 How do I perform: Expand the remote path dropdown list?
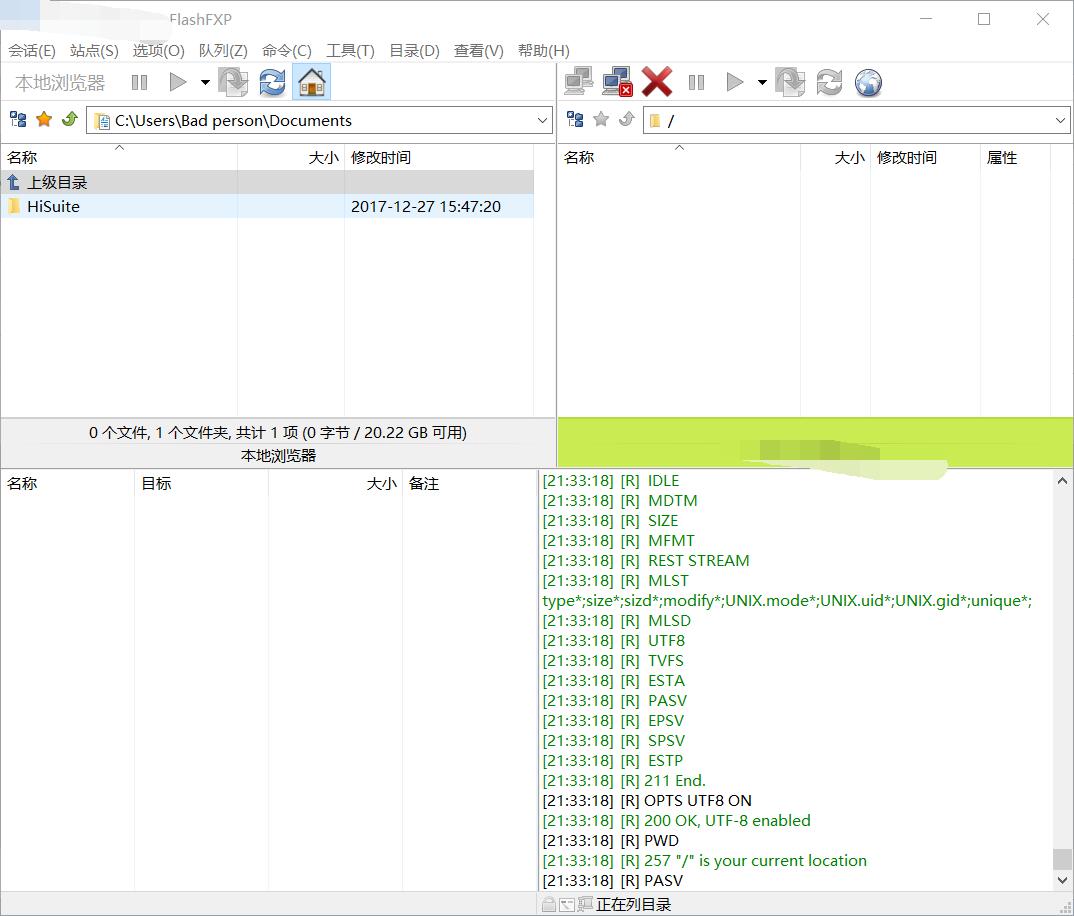1060,121
